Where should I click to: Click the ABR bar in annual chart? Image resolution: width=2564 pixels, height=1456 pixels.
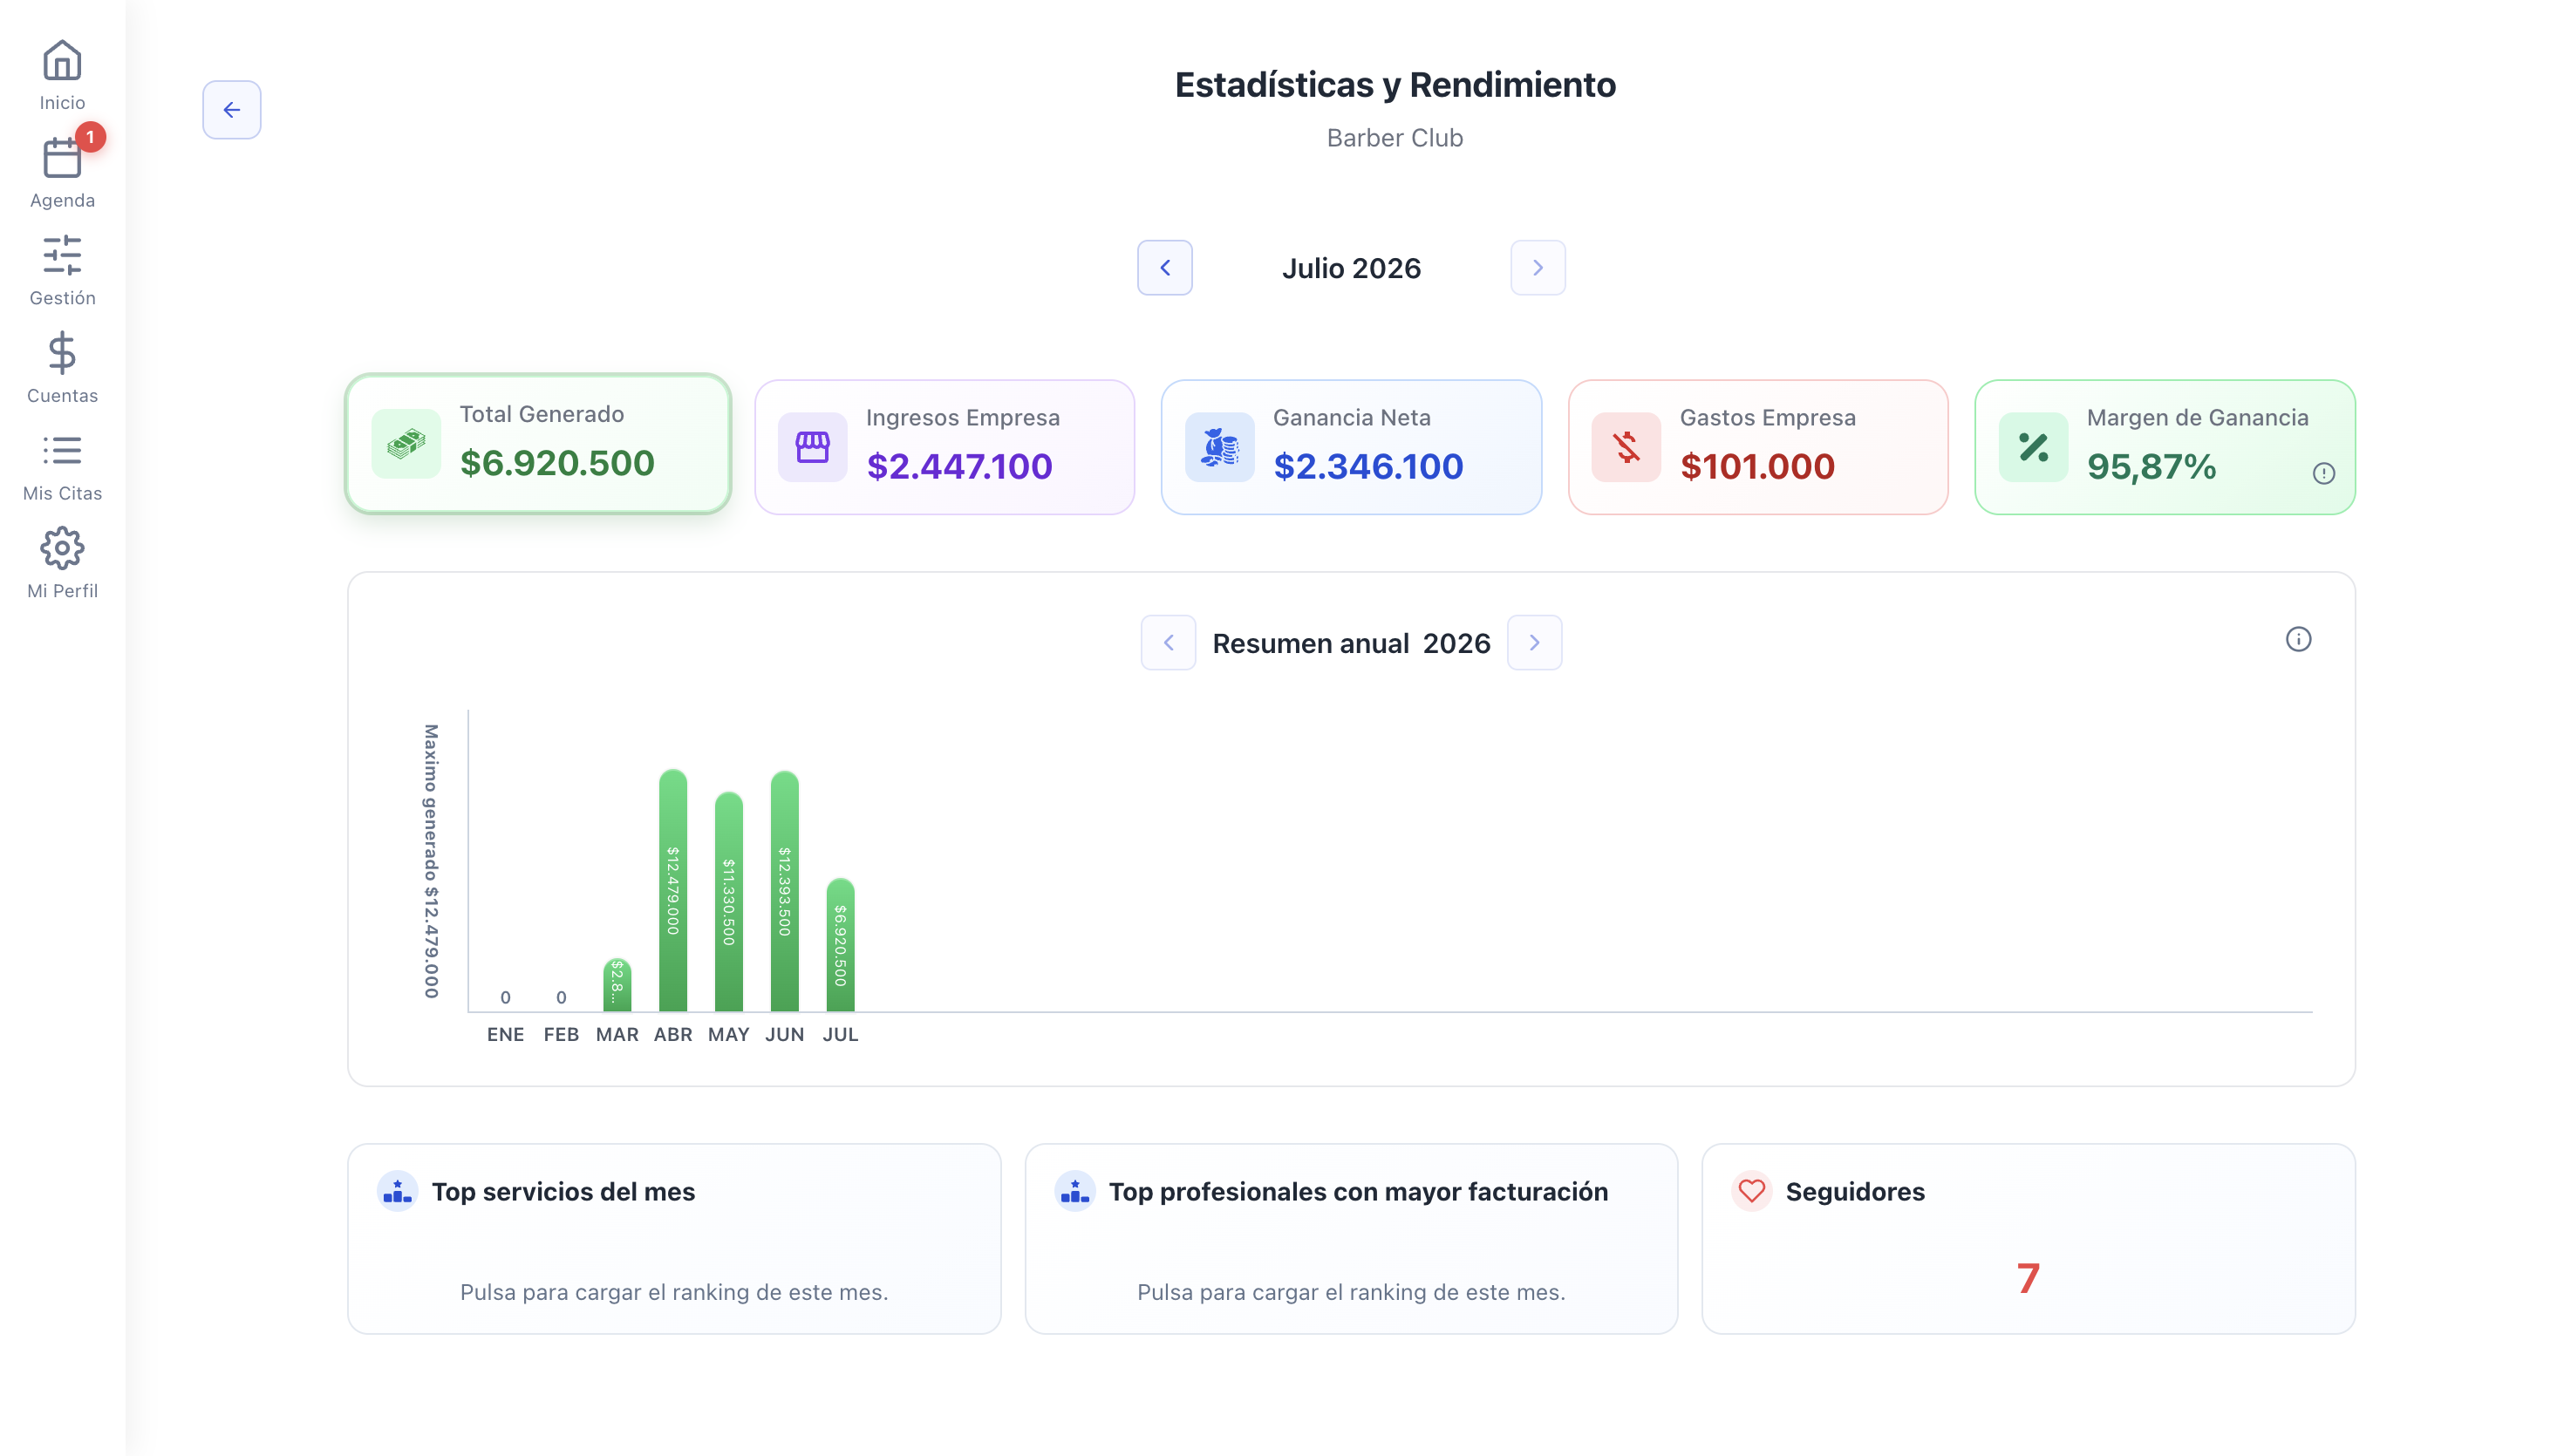tap(673, 890)
